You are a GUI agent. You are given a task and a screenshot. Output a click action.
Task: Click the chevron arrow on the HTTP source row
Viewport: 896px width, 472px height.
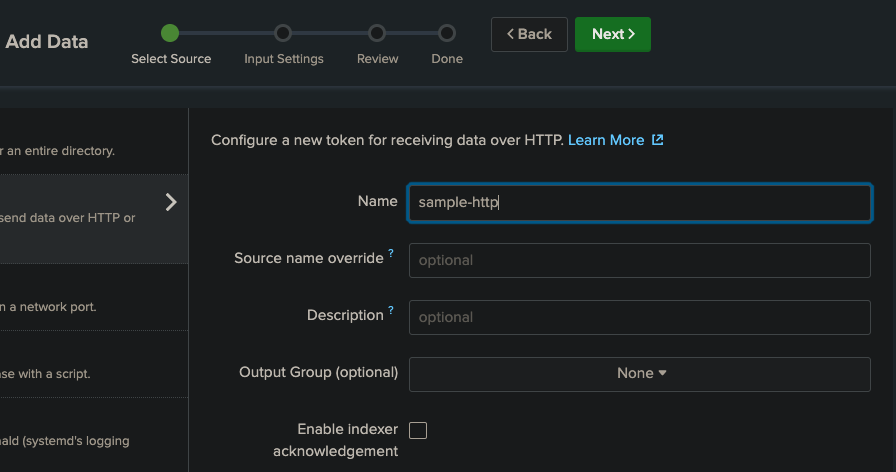171,202
